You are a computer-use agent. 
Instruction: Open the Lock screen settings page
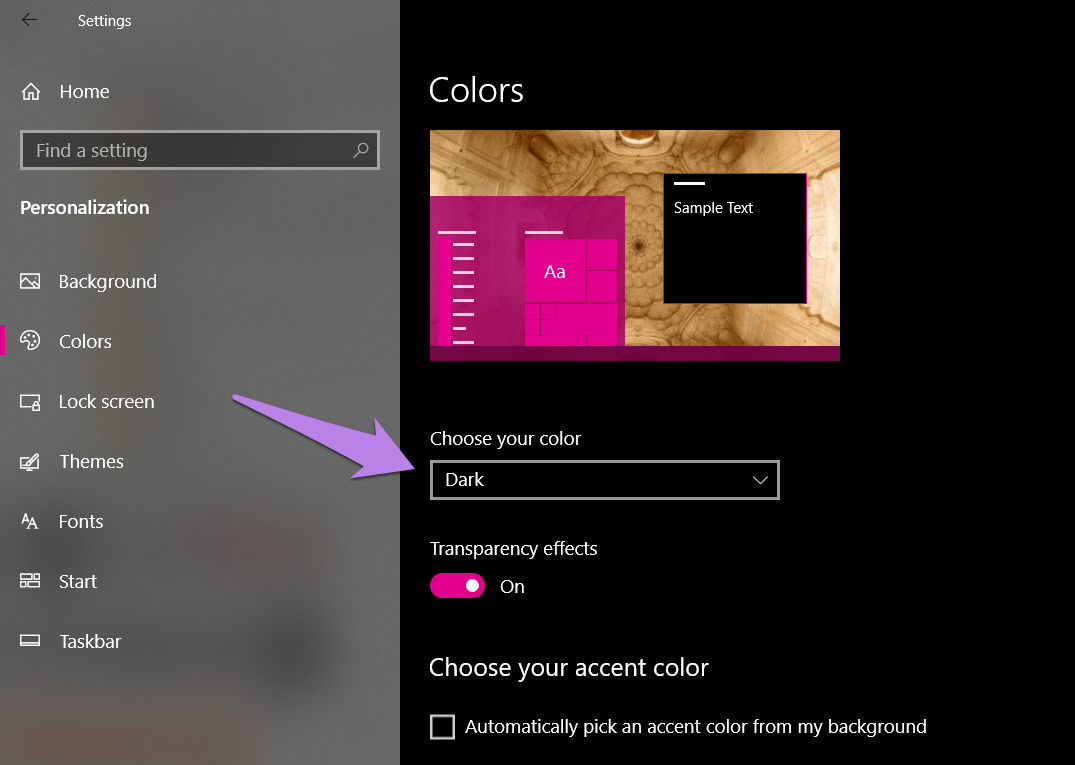click(x=106, y=402)
